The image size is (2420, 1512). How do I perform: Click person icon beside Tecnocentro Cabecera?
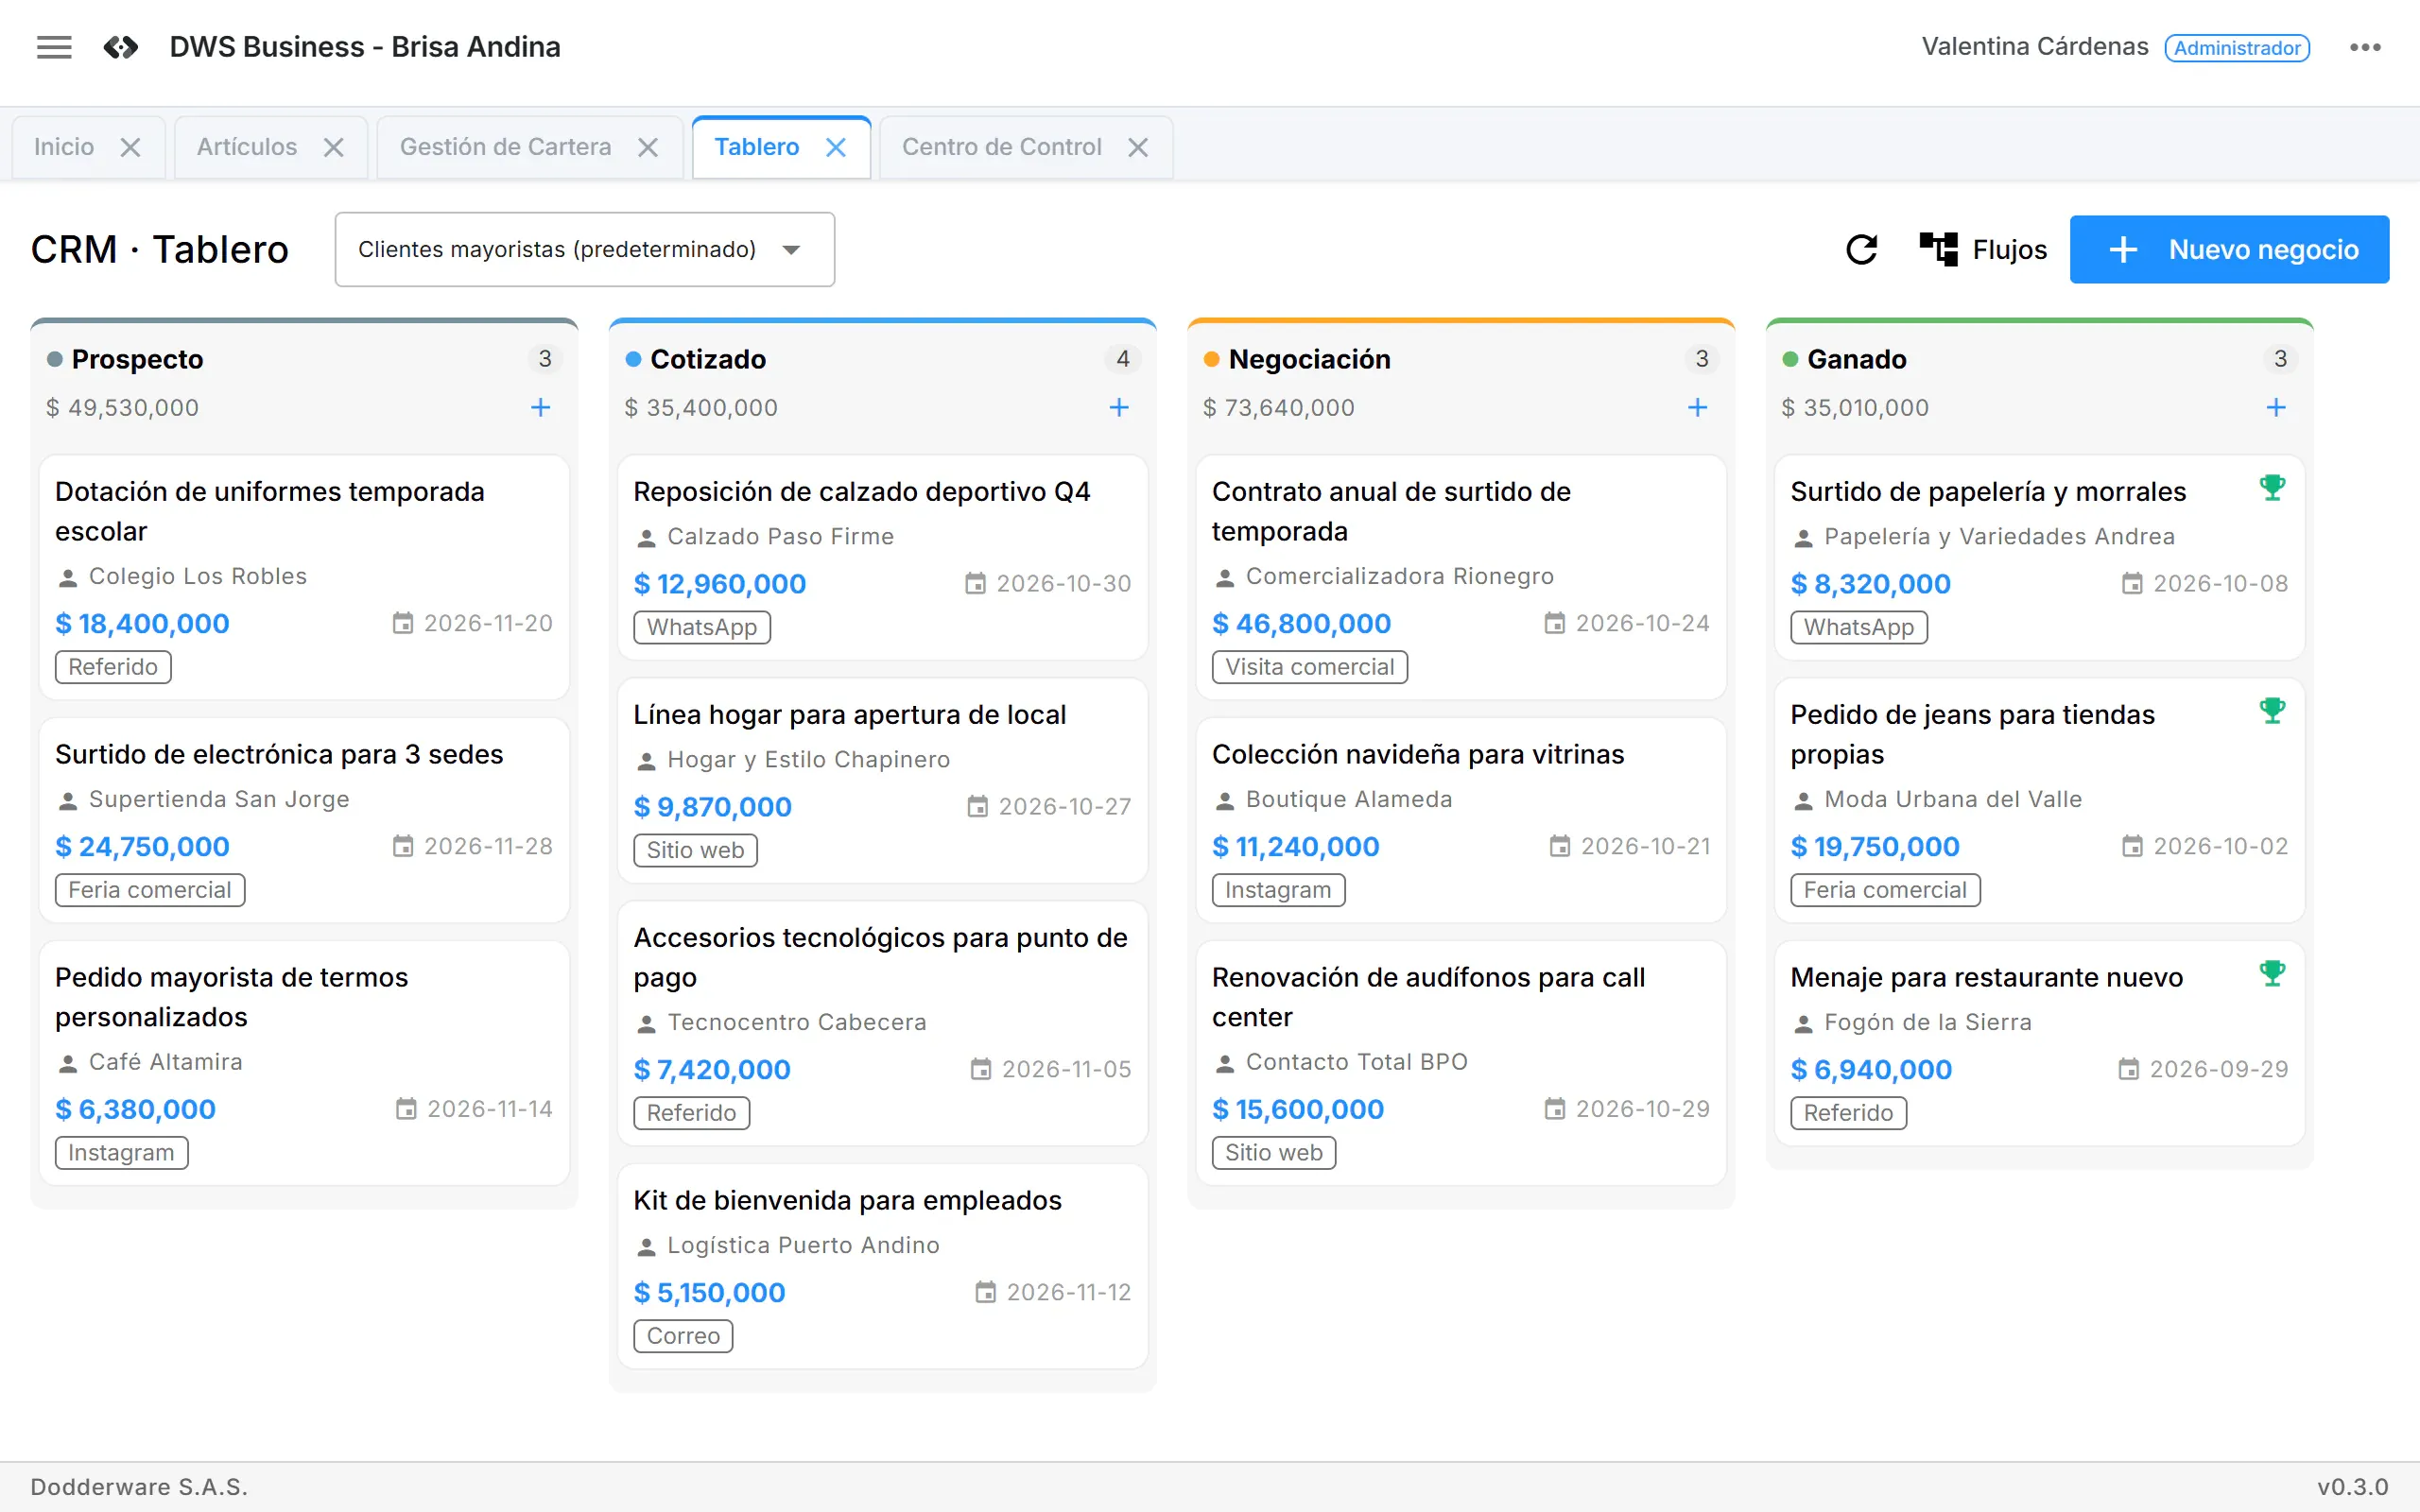pos(646,1023)
